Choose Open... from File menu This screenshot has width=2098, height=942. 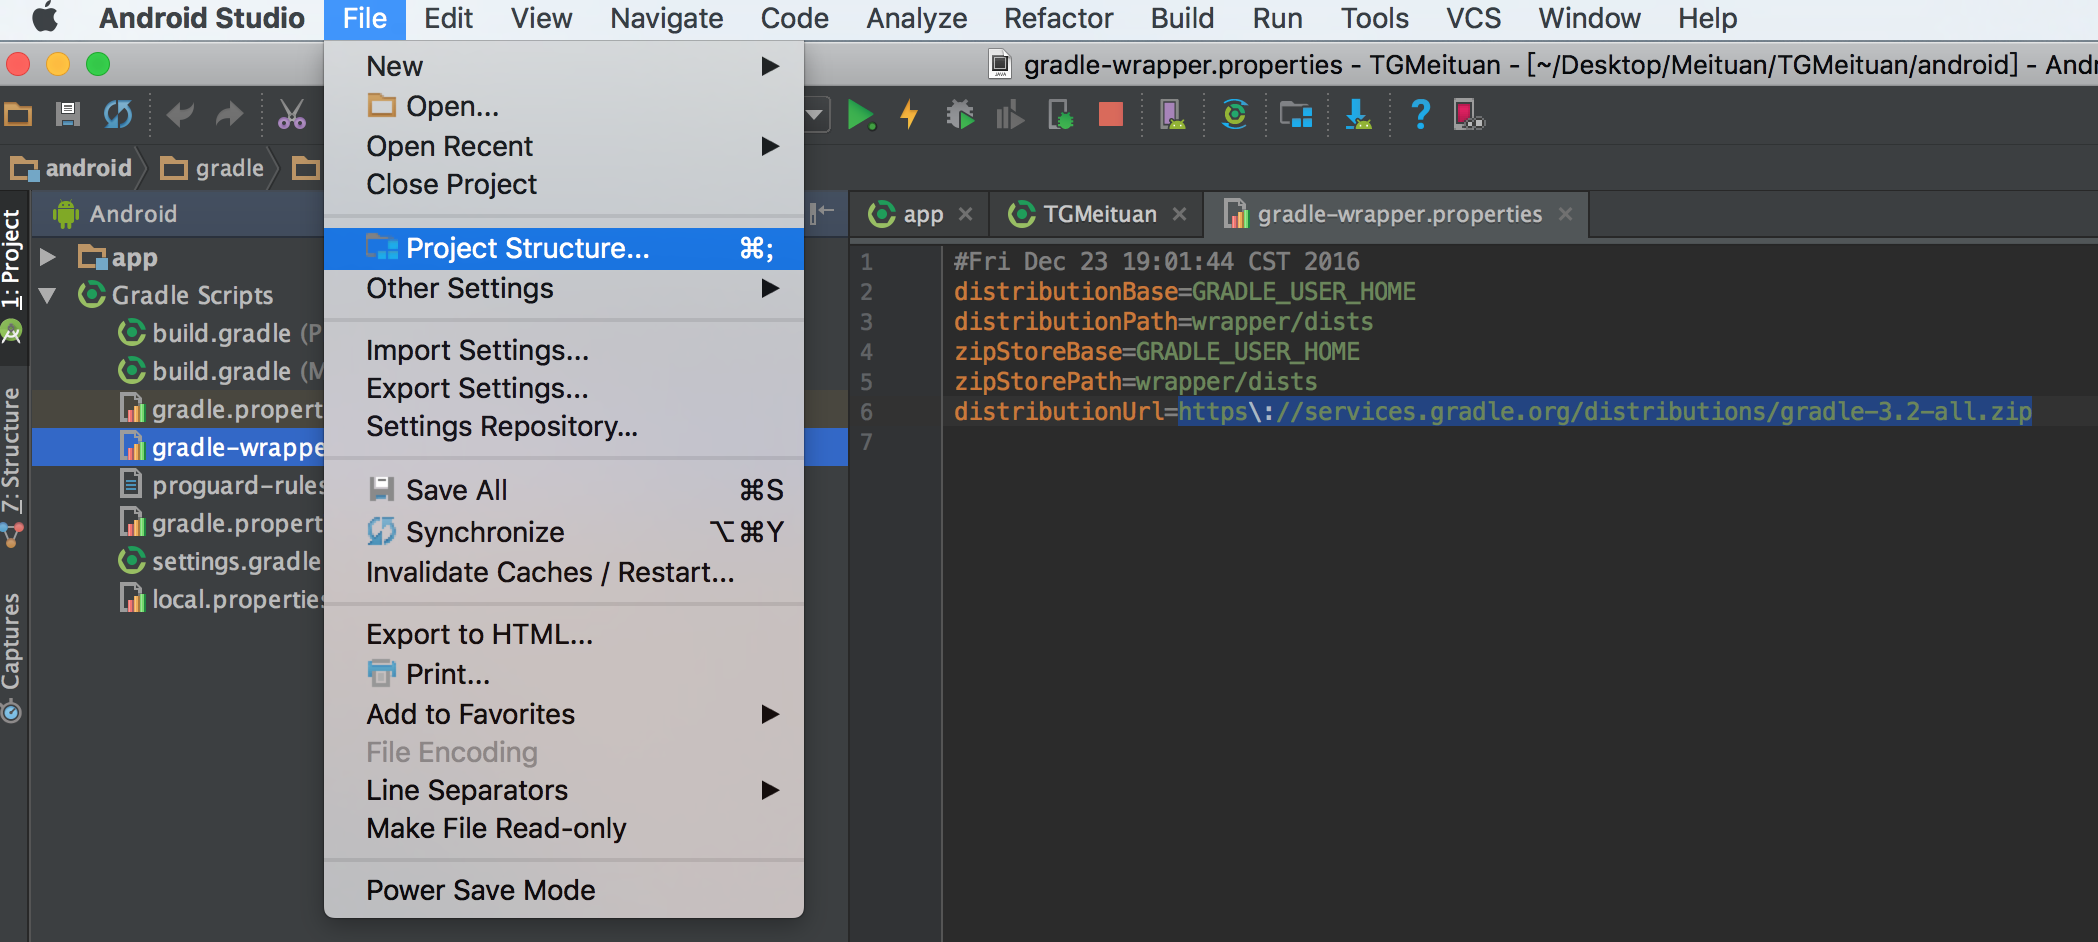[564, 106]
